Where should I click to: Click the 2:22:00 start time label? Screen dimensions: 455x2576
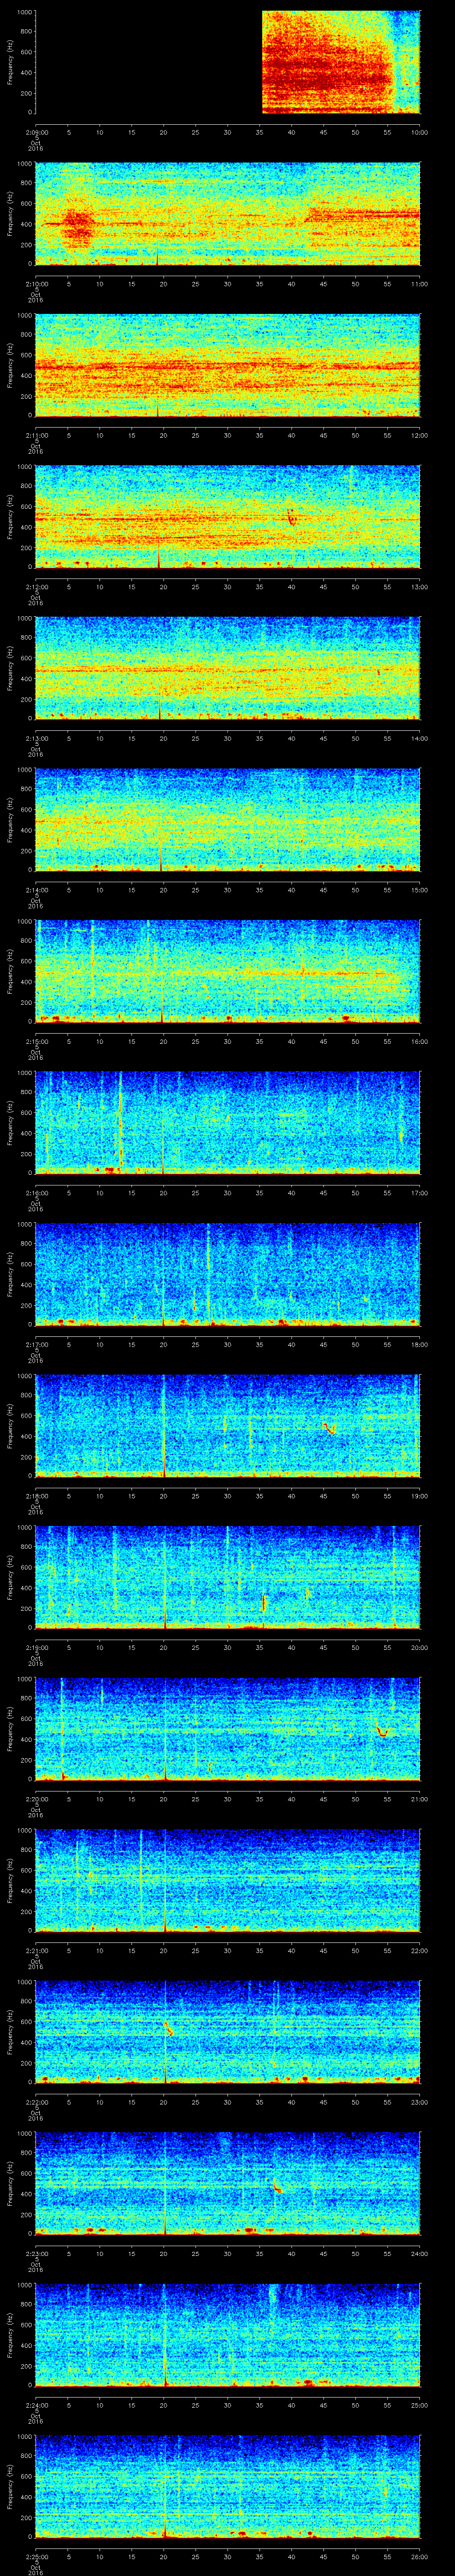coord(36,2102)
